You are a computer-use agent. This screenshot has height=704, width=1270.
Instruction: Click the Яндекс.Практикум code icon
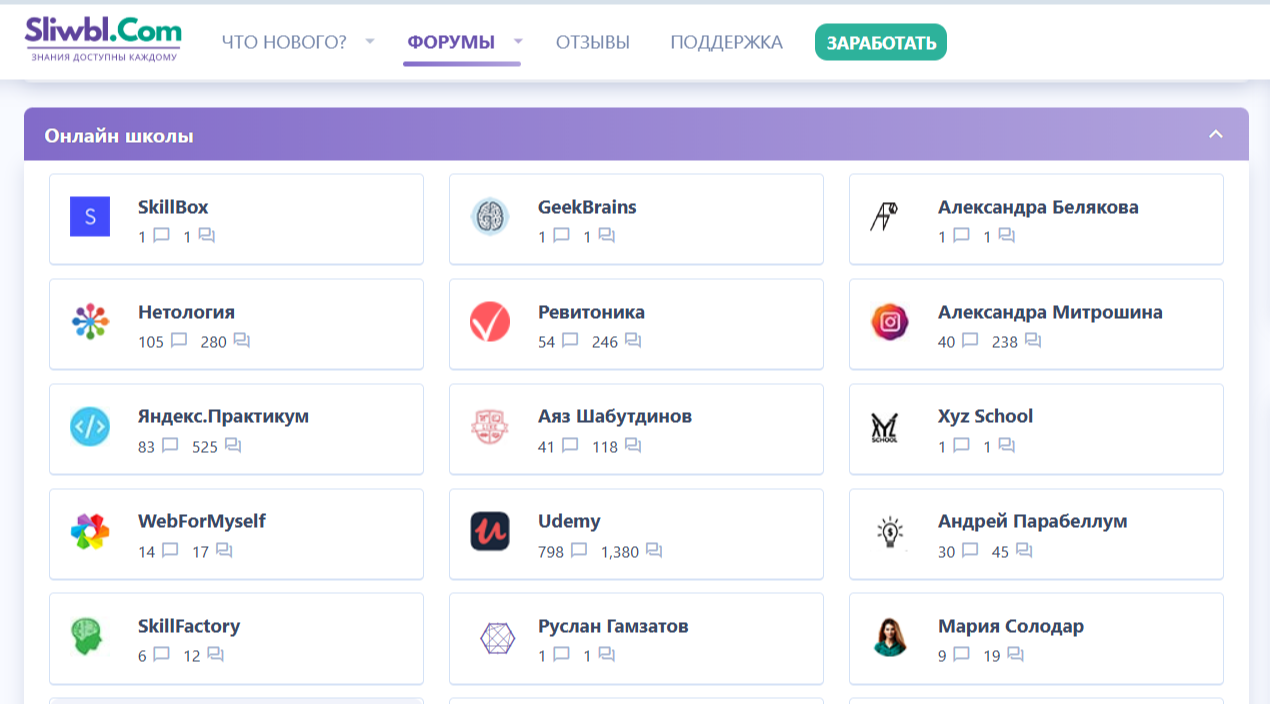90,427
